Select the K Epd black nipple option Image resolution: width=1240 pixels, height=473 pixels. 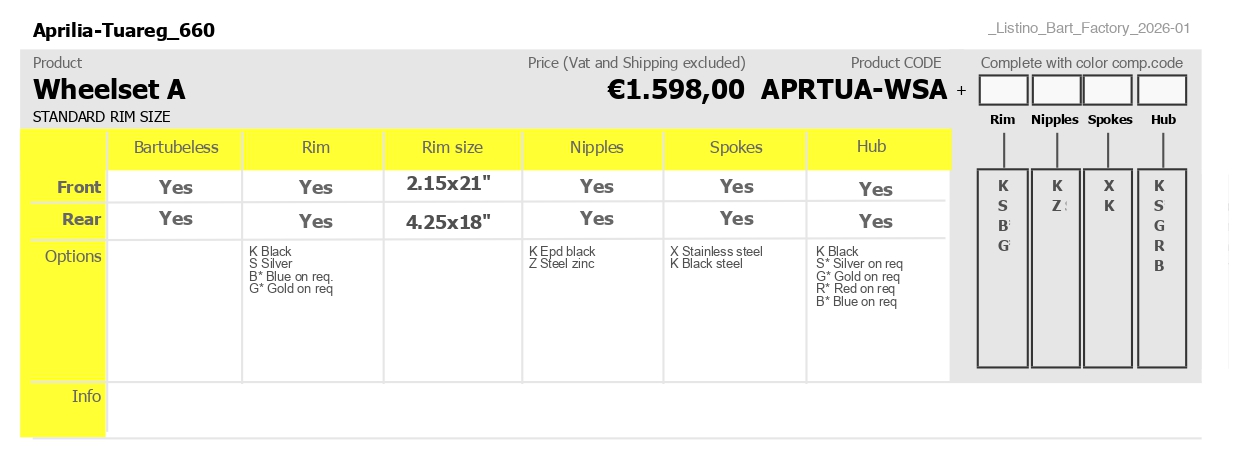(562, 252)
